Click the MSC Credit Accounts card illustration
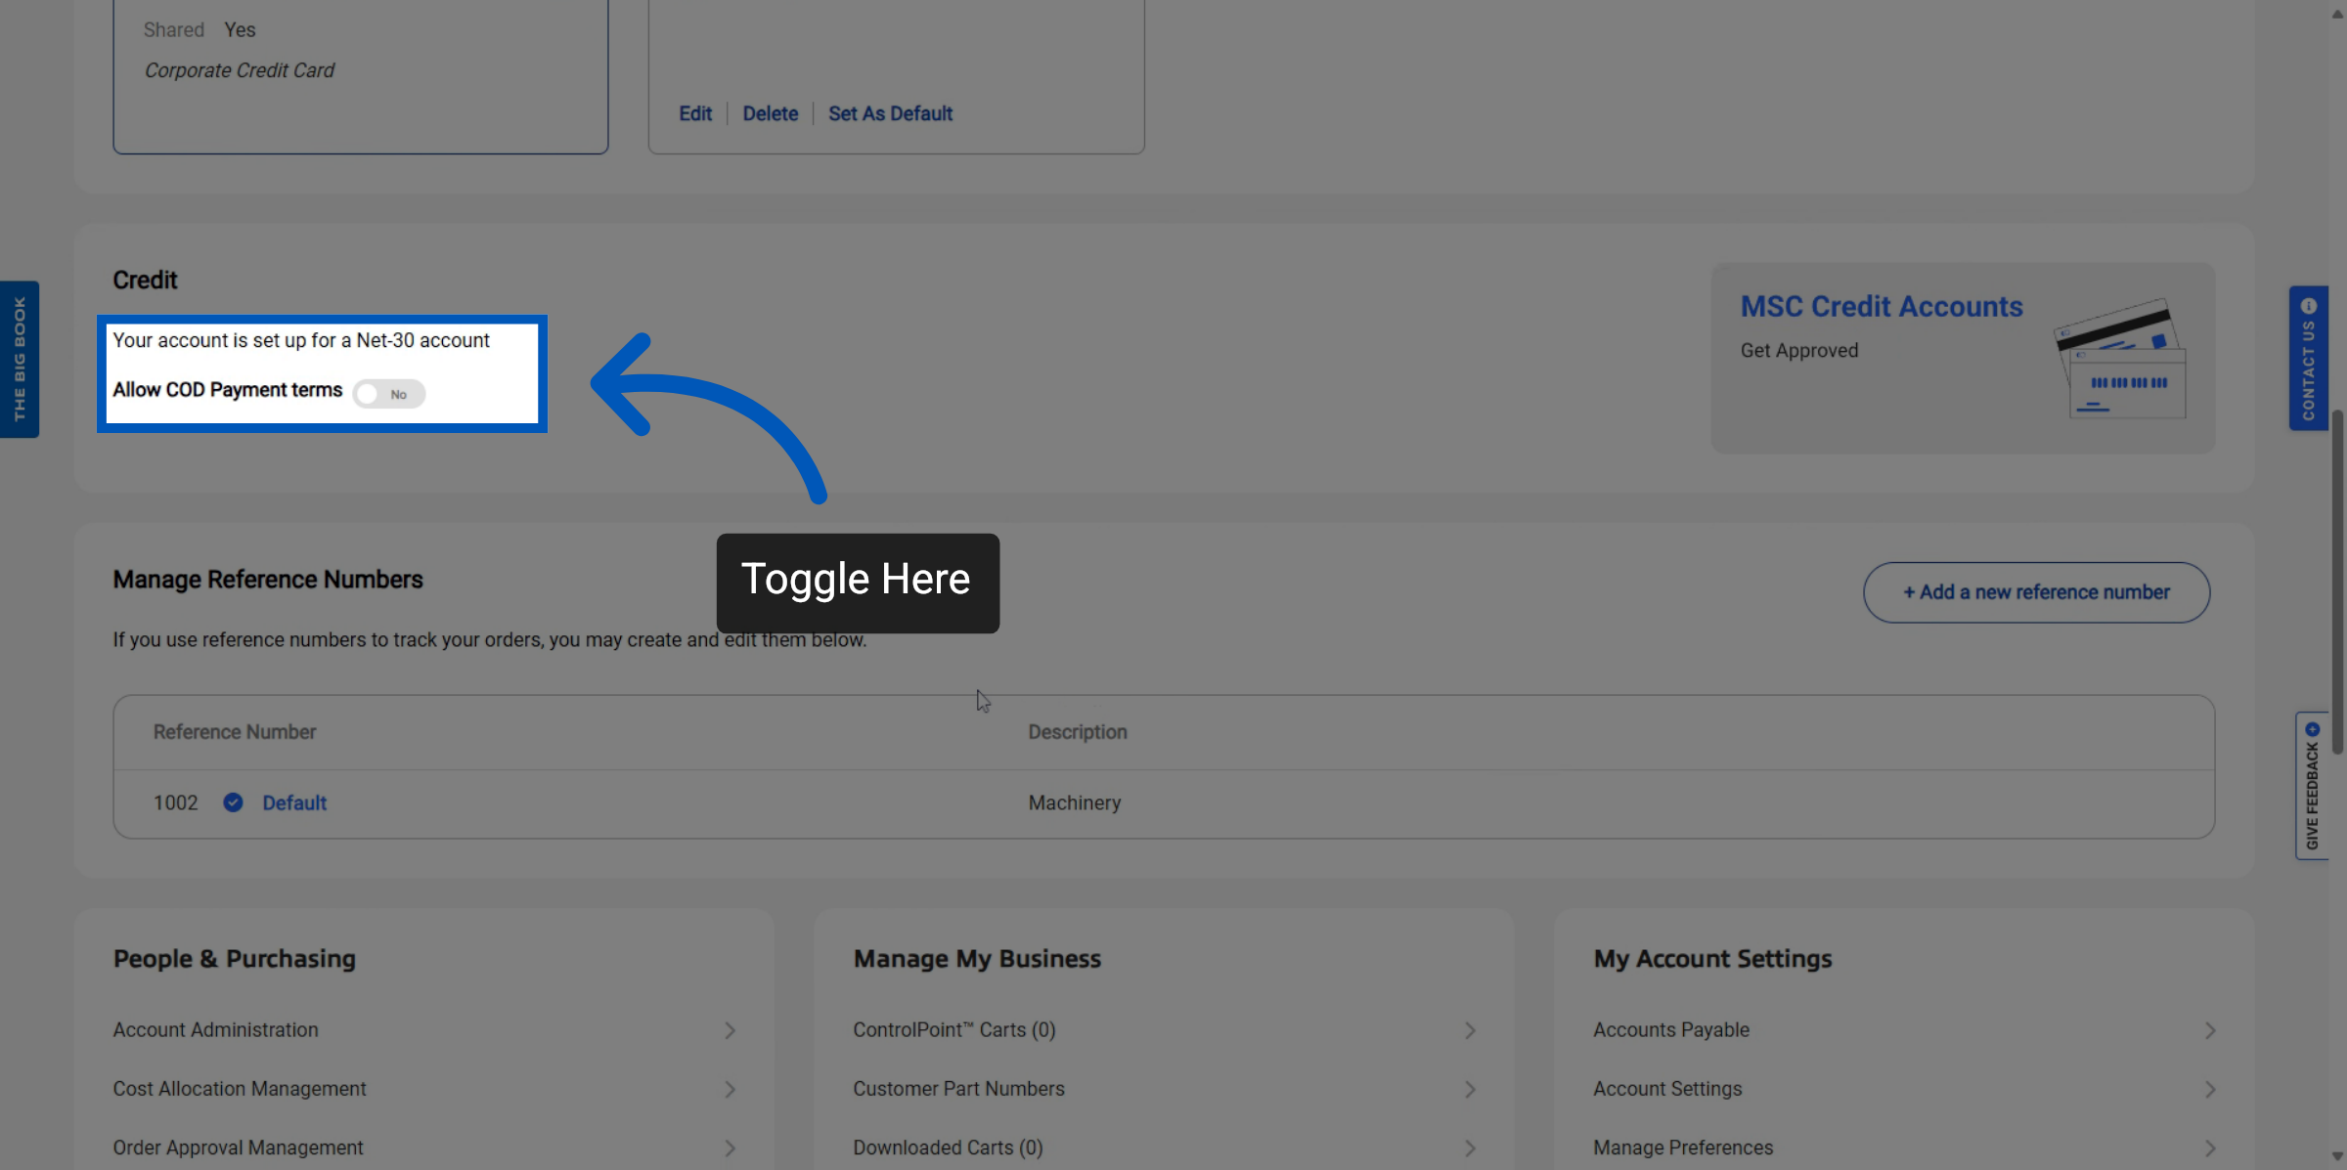Screen dimensions: 2347x1170 point(2120,357)
